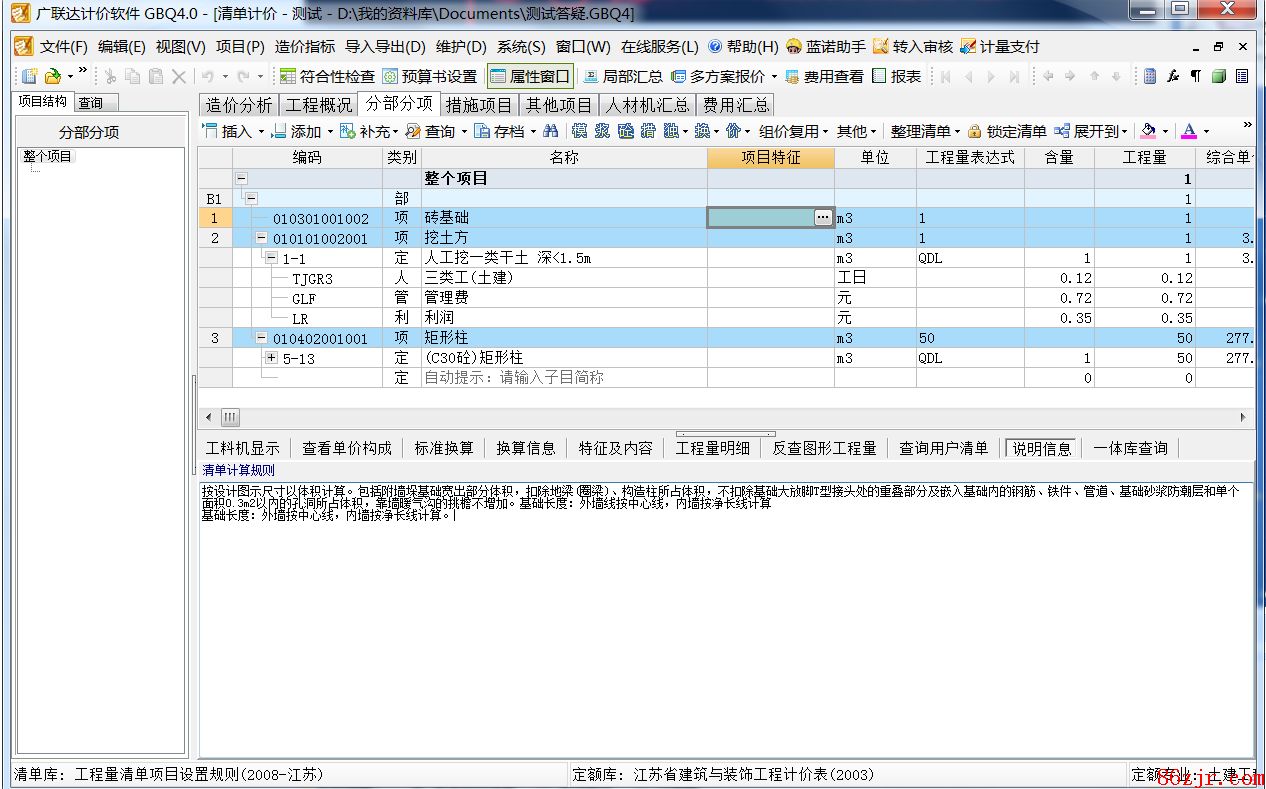The image size is (1266, 789).
Task: Open the 插入 dropdown arrow
Action: pyautogui.click(x=261, y=132)
